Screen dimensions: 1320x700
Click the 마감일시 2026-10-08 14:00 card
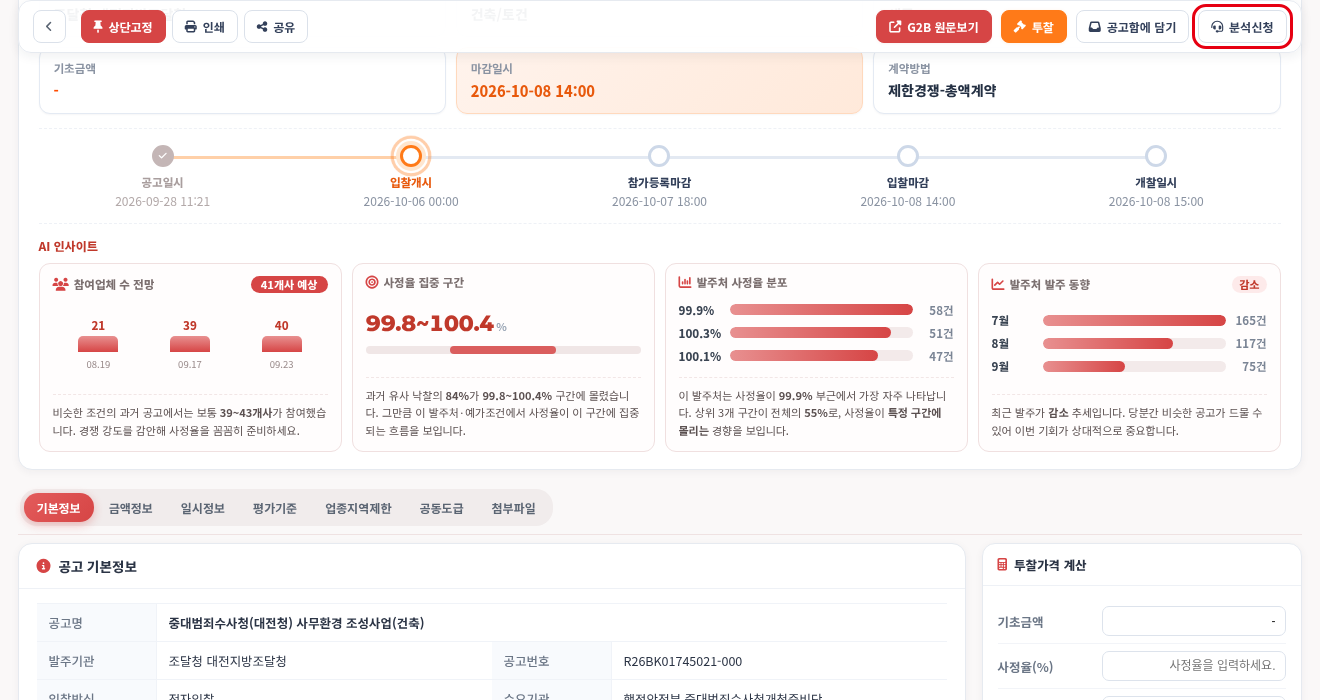click(x=659, y=81)
